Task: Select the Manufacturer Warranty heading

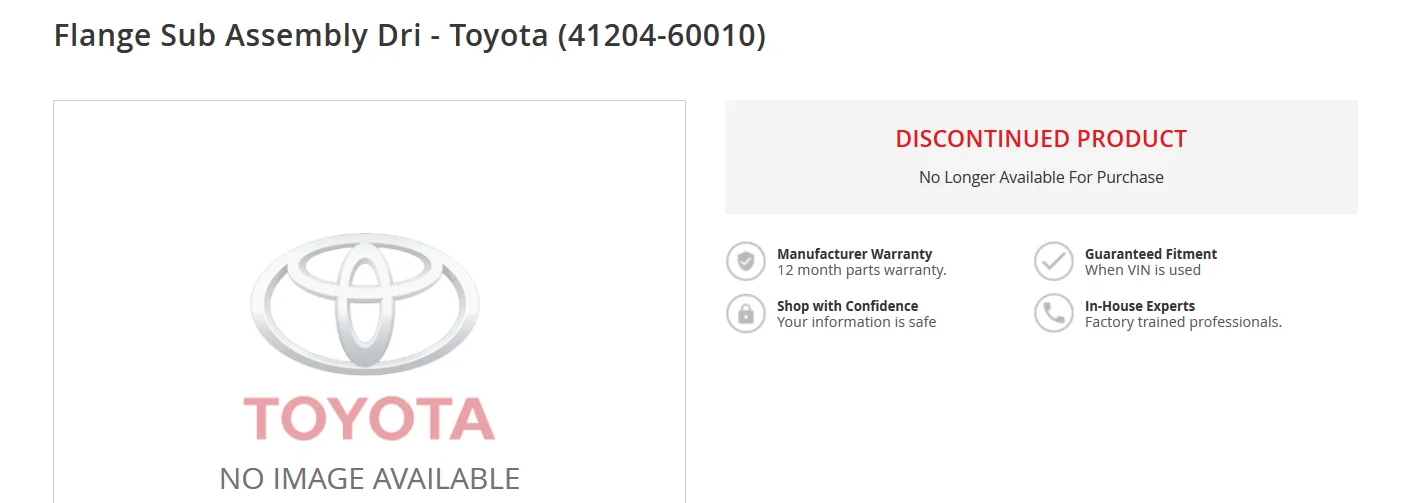Action: pos(854,254)
